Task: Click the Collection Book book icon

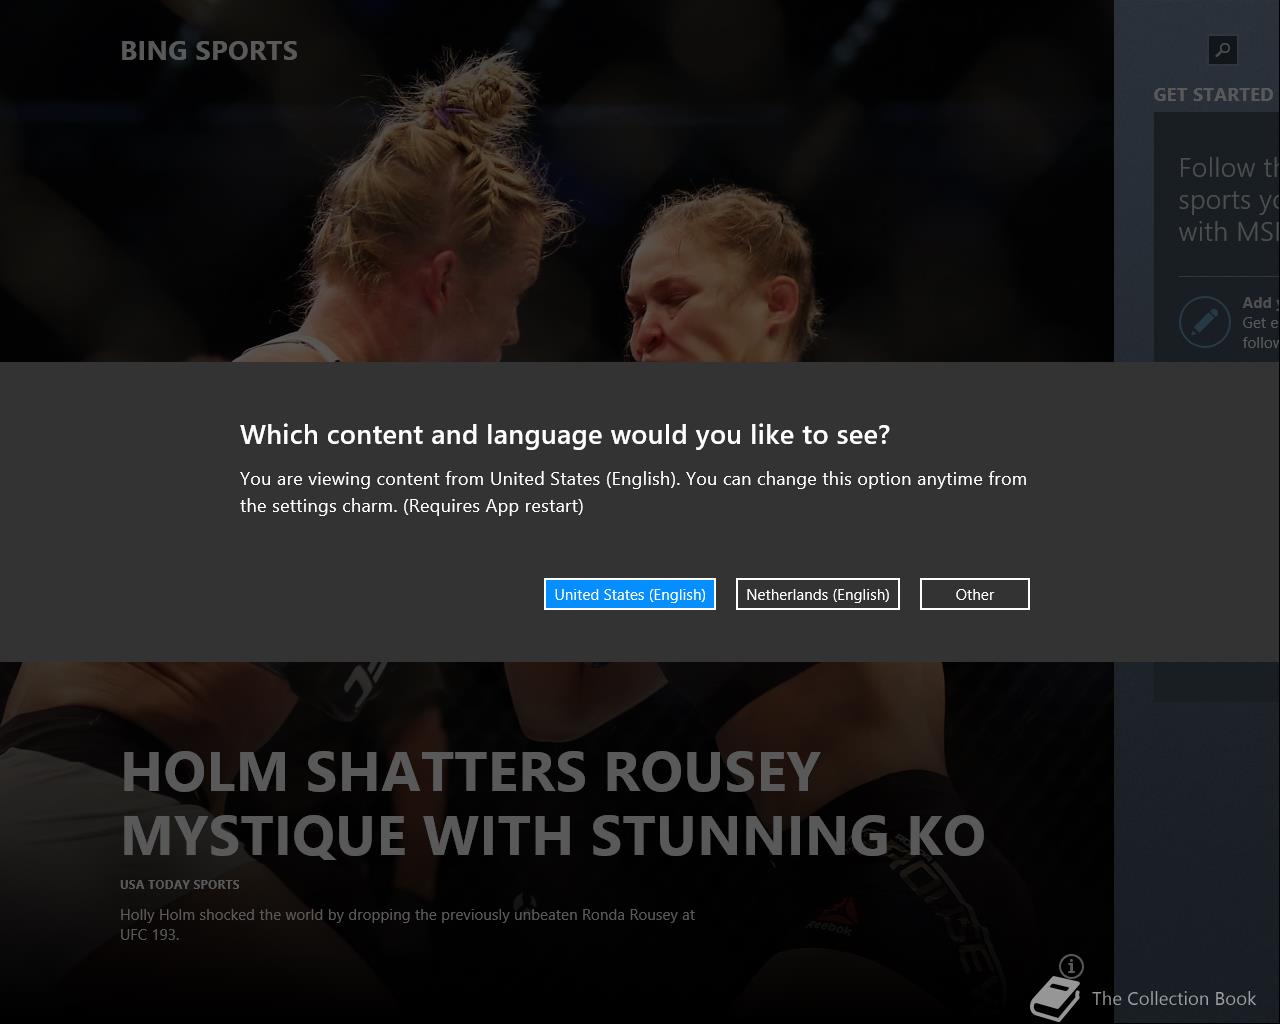Action: point(1055,997)
